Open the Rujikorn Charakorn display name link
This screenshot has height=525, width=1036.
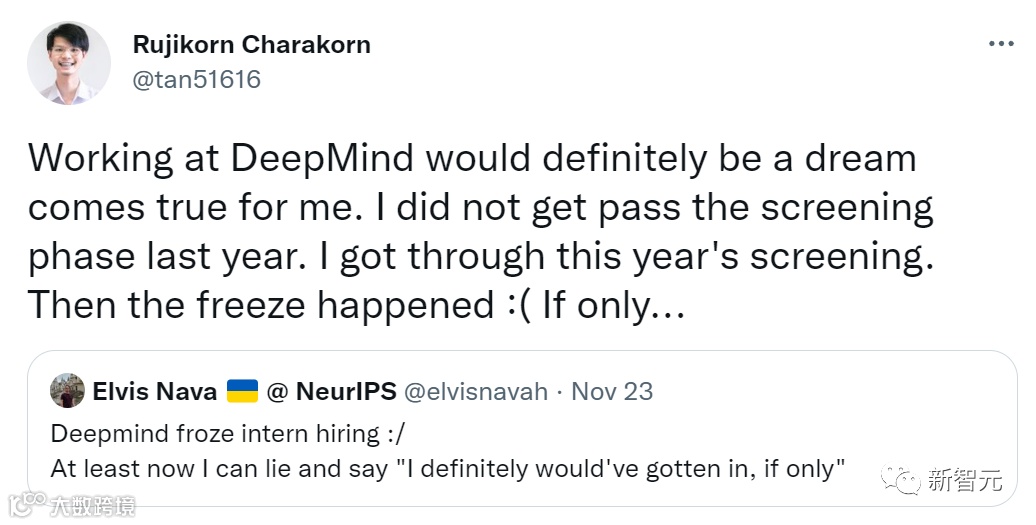[251, 45]
